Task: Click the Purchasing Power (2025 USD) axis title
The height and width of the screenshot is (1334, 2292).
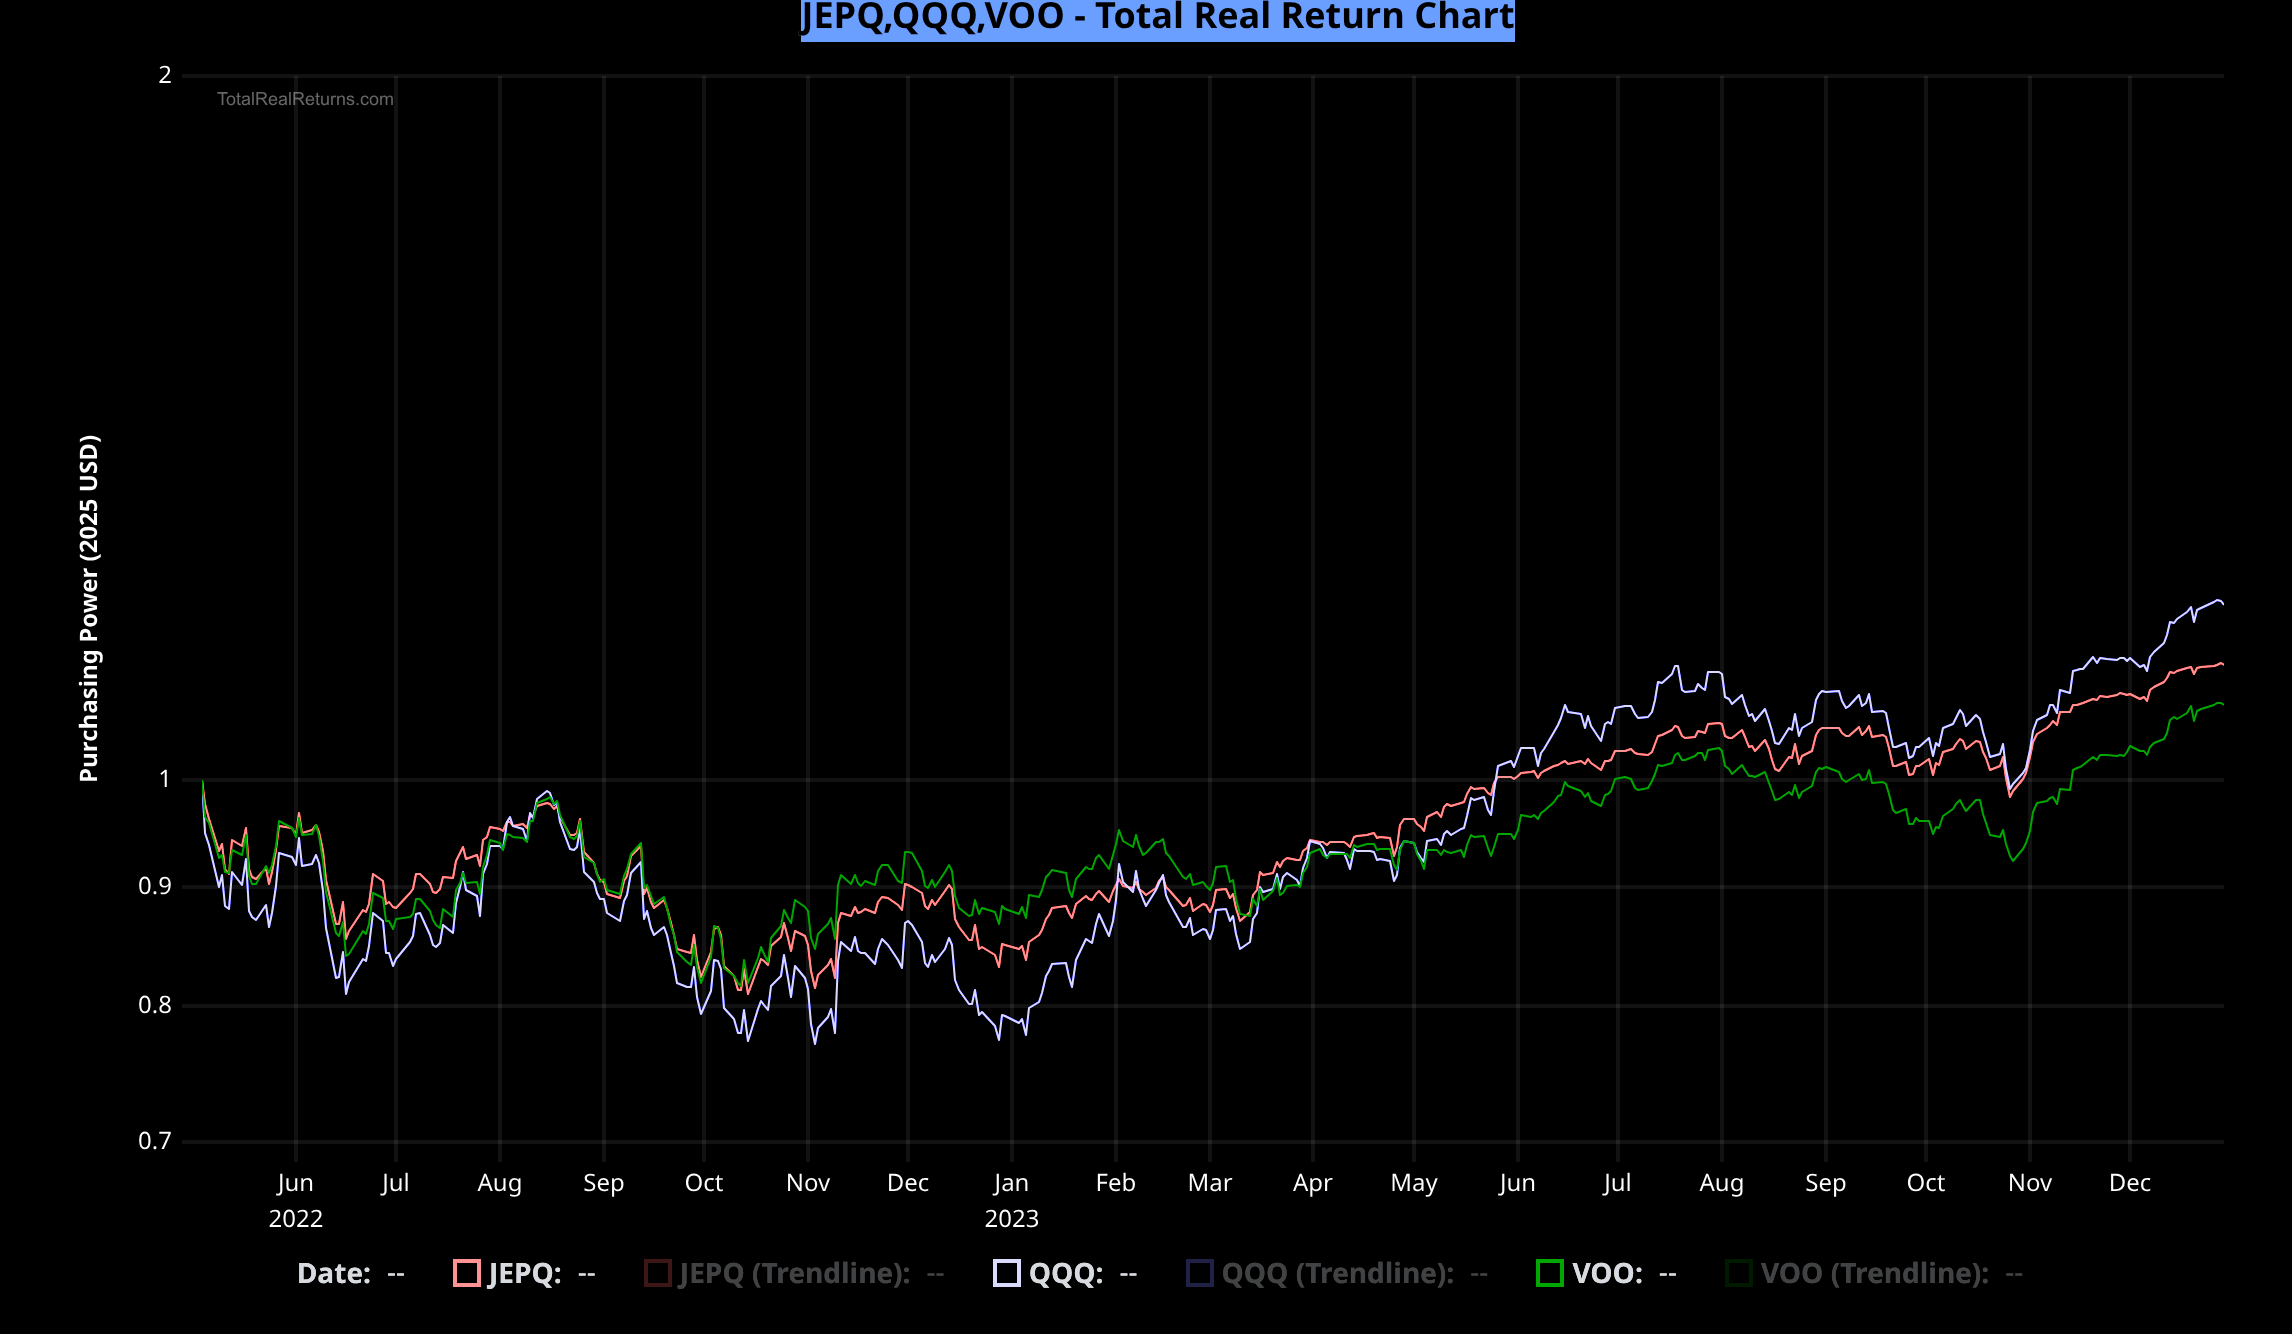Action: 89,608
